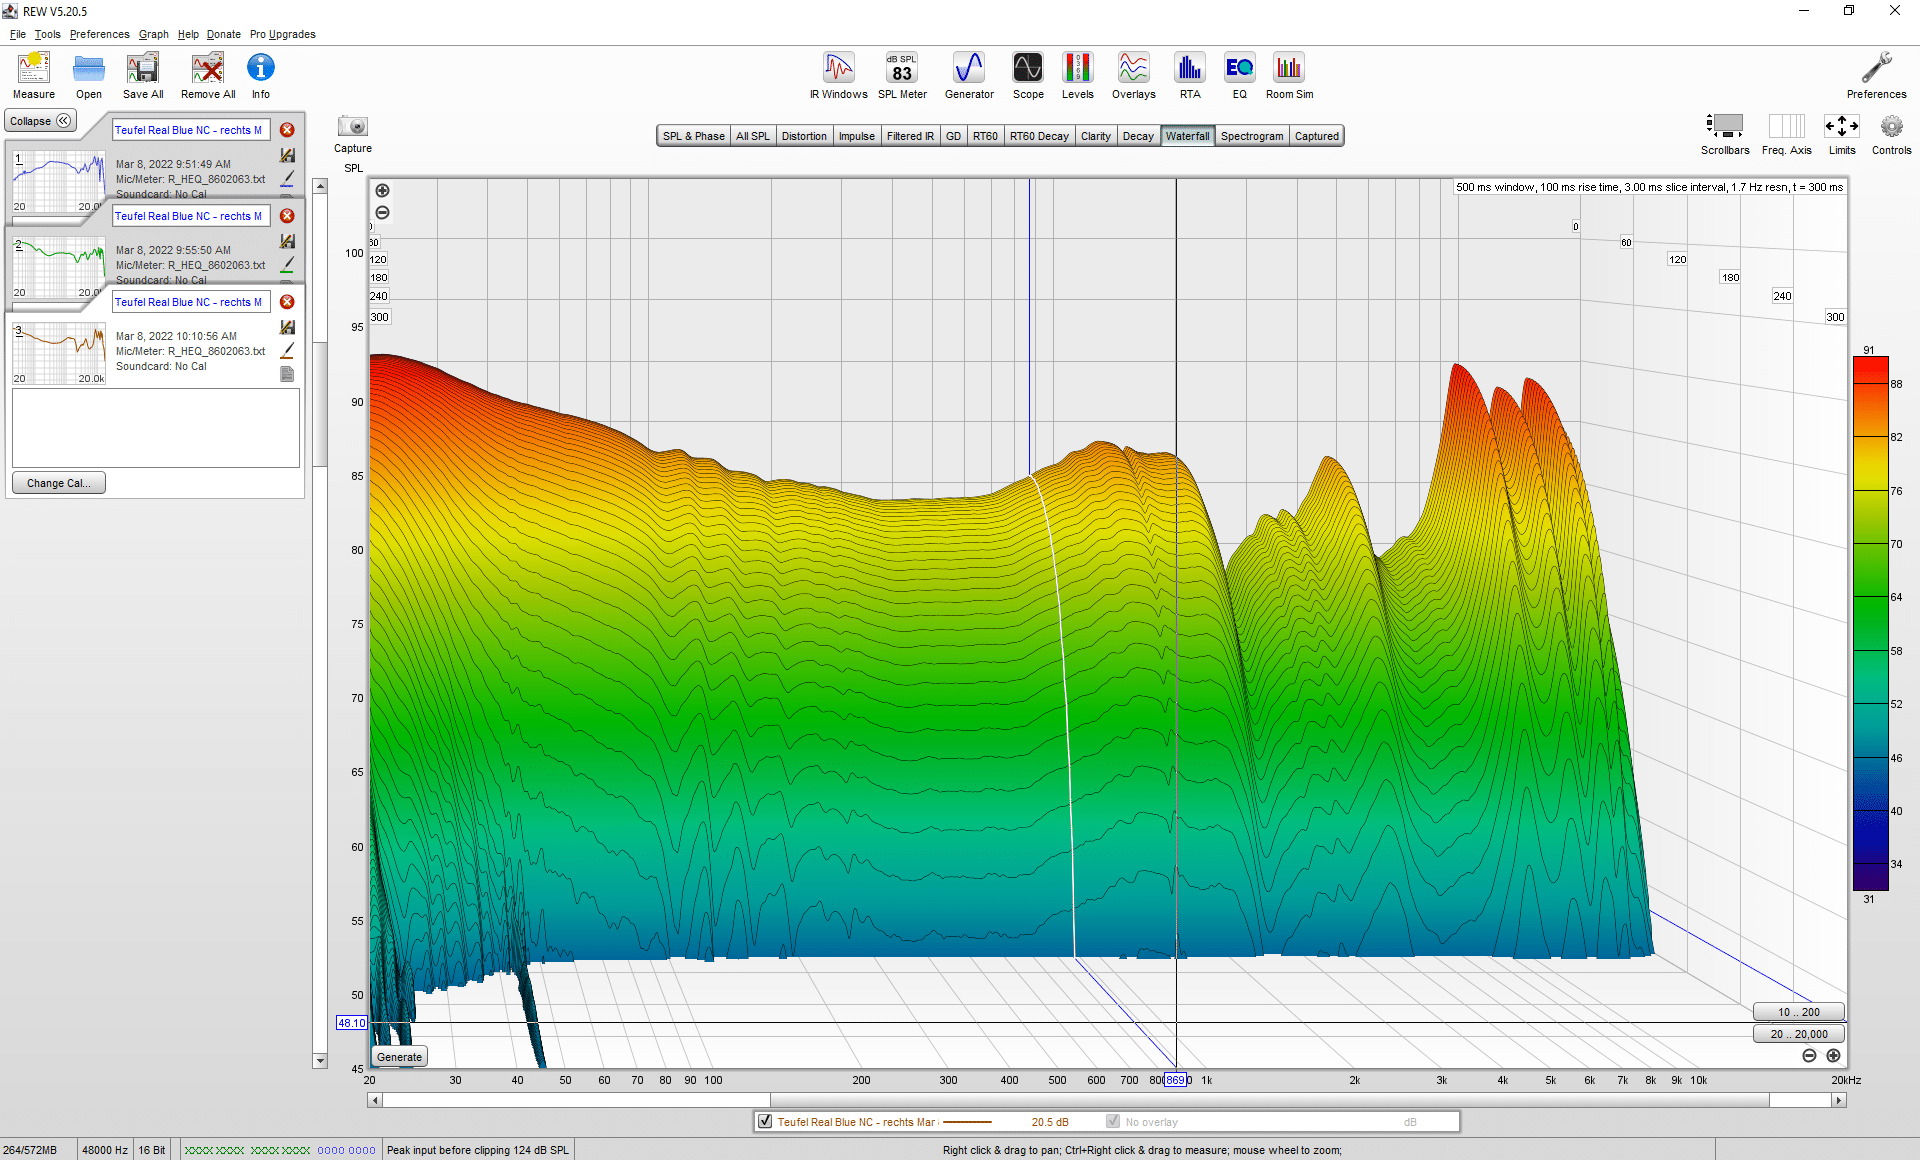This screenshot has width=1920, height=1160.
Task: Click the Change Cal... button
Action: [58, 483]
